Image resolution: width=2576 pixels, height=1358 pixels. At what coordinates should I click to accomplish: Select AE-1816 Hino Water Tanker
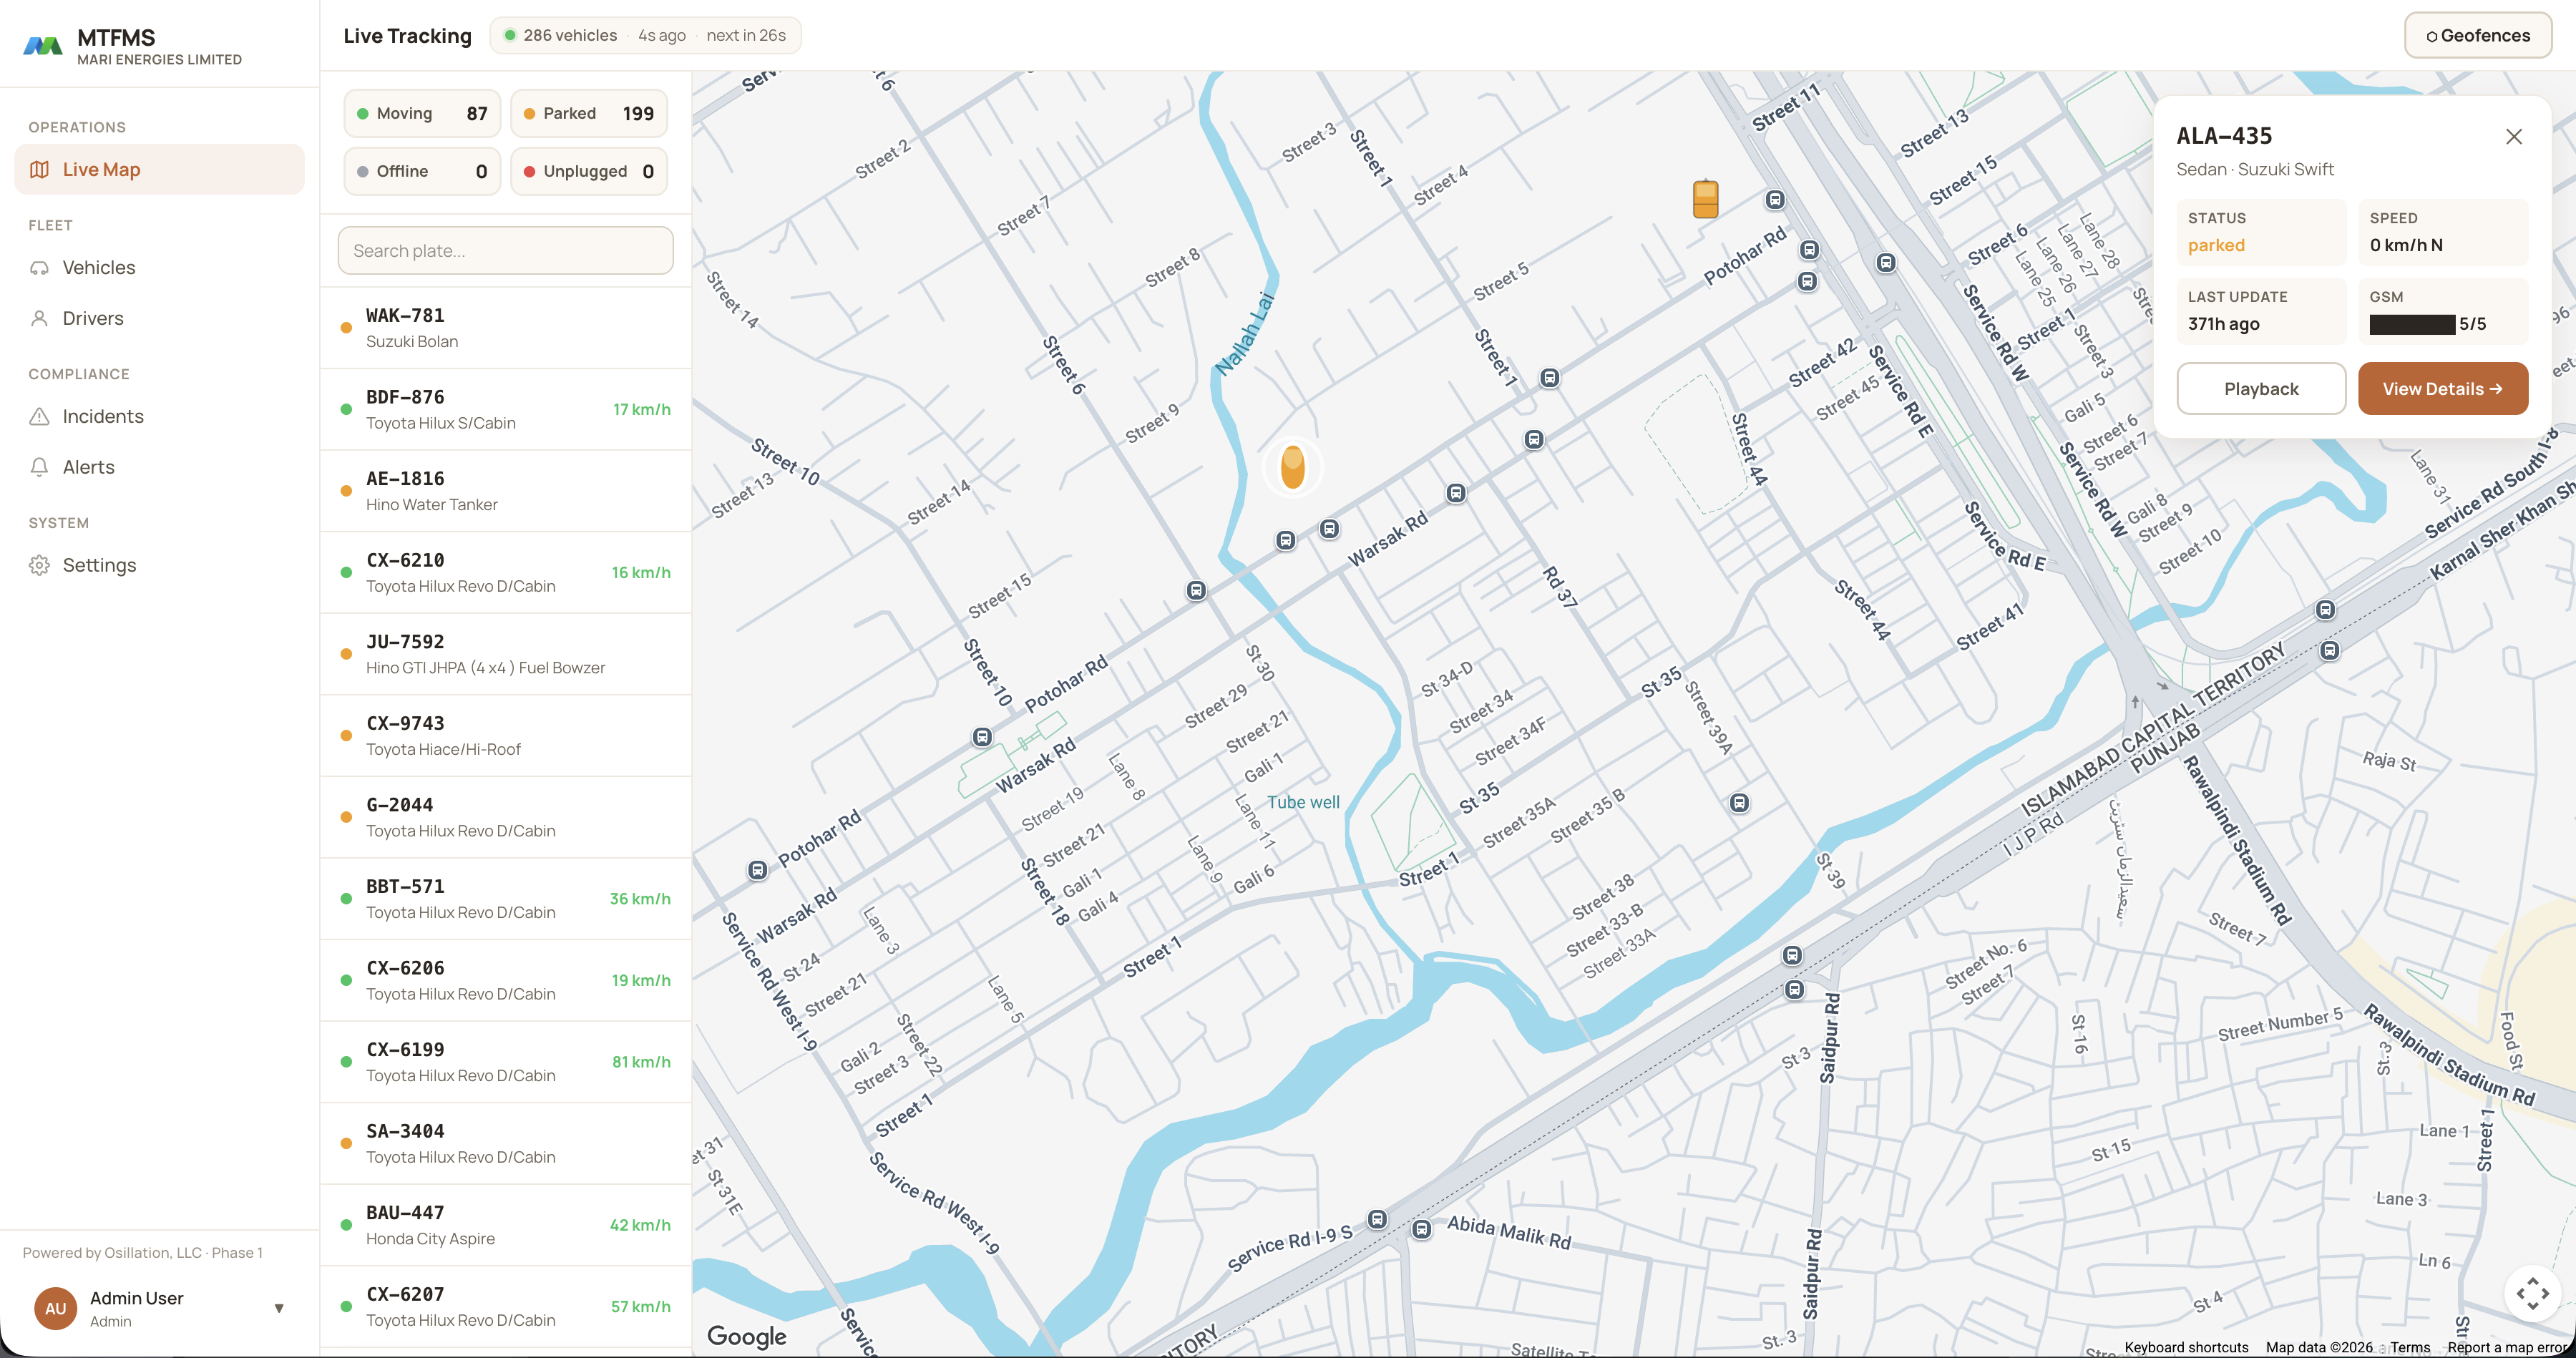coord(506,491)
